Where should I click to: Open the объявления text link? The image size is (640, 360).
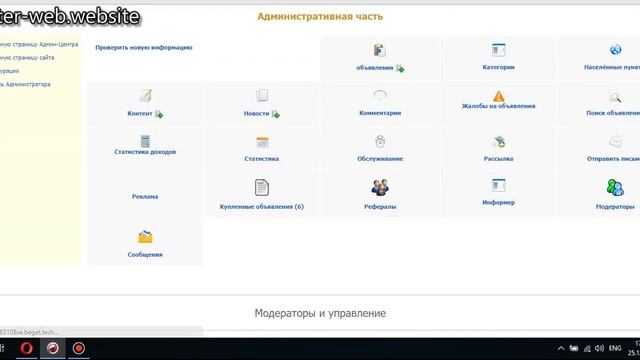point(375,68)
